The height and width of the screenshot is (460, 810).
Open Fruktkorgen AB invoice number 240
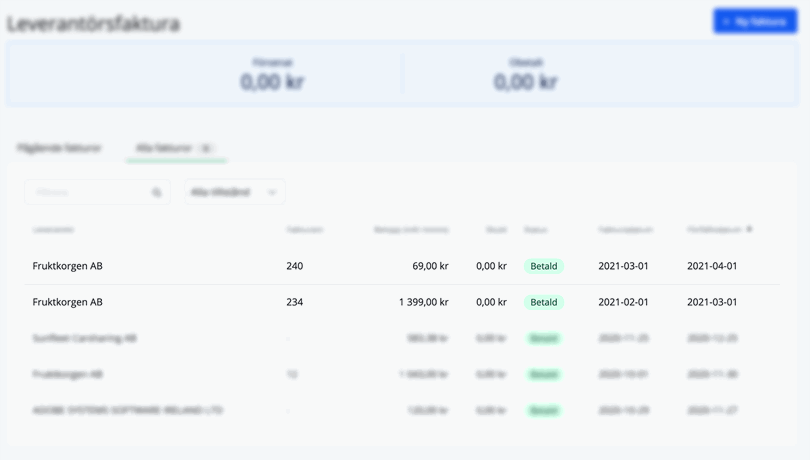[67, 266]
